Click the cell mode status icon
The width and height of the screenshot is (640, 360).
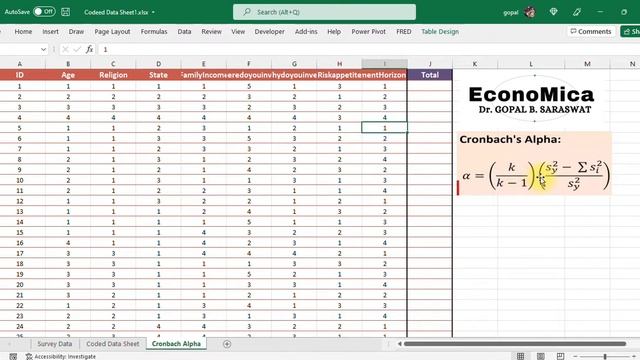[13, 356]
